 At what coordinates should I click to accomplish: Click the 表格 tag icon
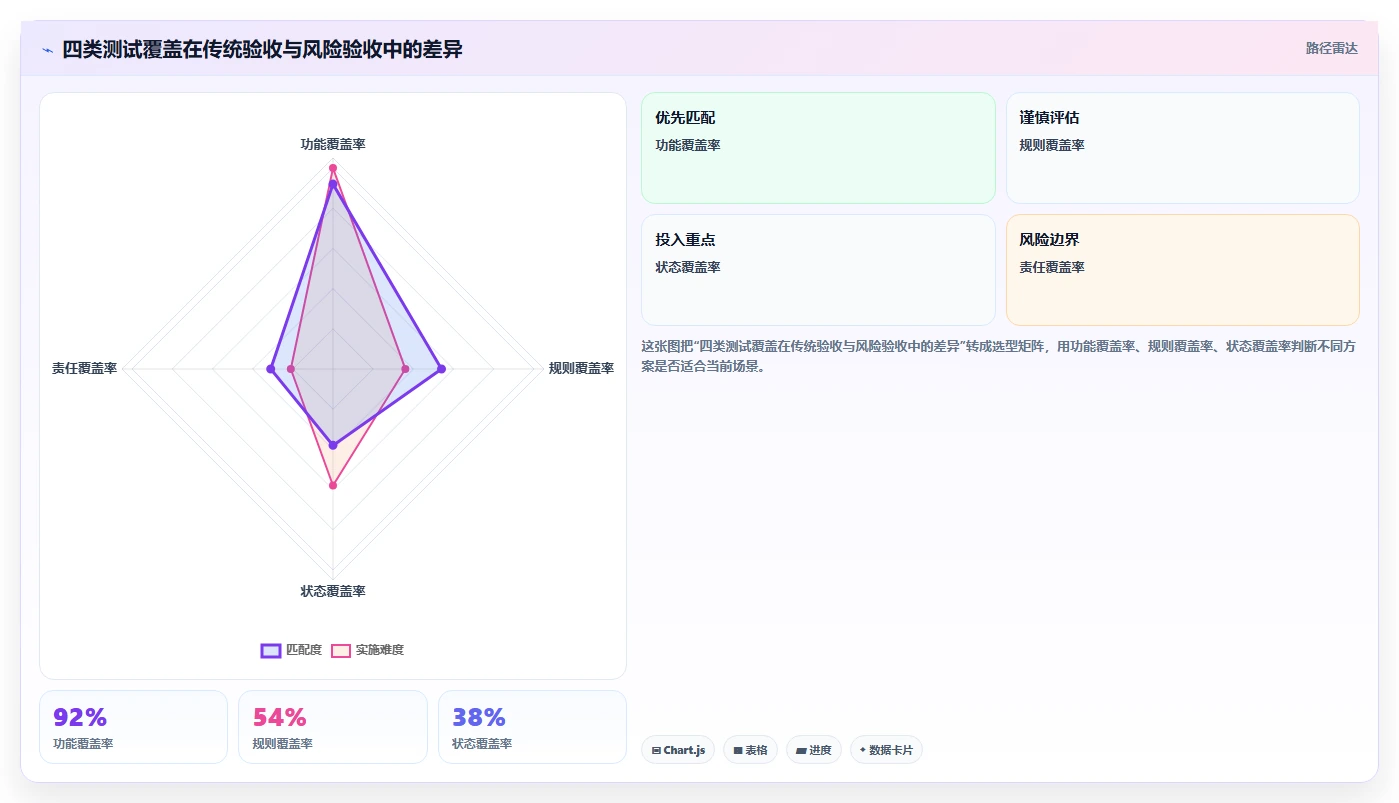(738, 750)
